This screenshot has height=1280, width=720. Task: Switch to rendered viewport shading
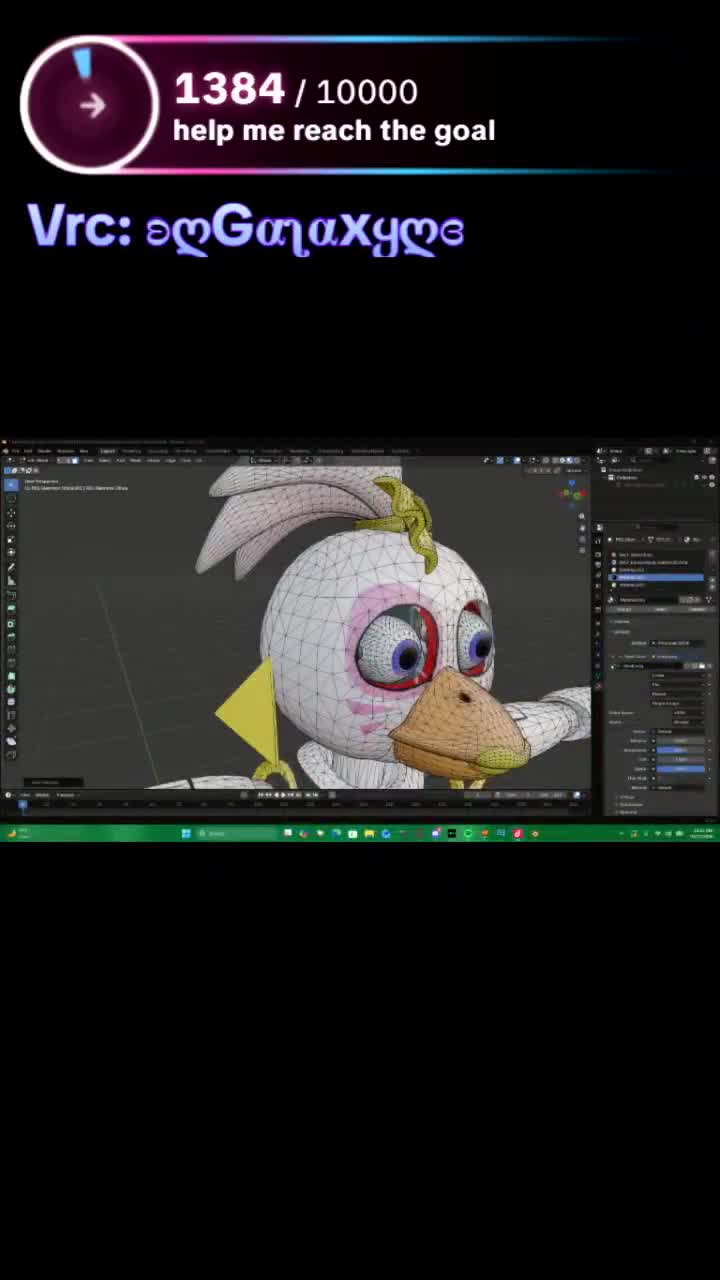577,460
